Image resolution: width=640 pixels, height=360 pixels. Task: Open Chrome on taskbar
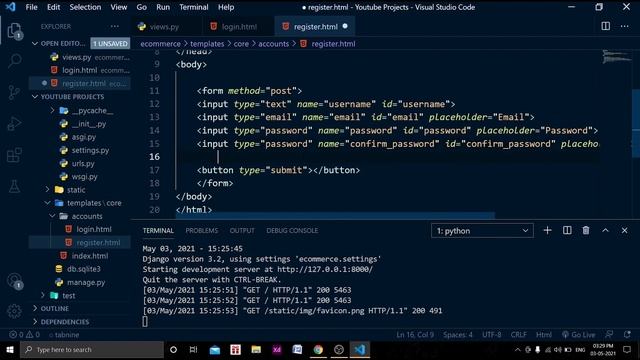click(x=318, y=350)
